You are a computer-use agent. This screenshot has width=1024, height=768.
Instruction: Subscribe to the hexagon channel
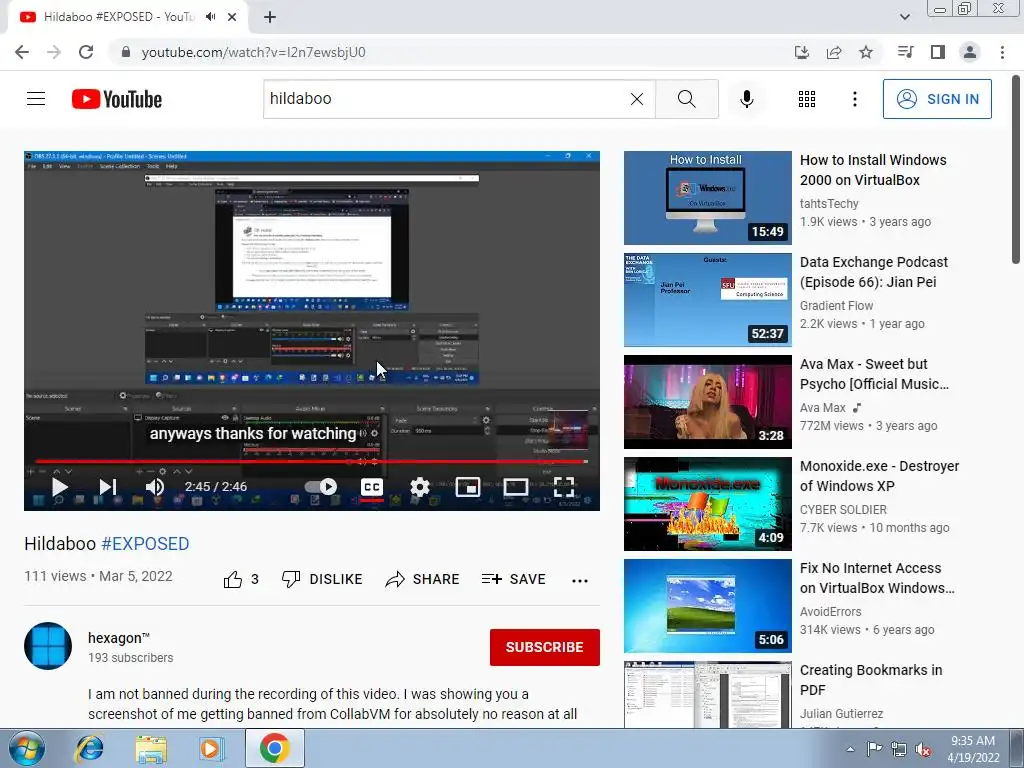pos(545,647)
